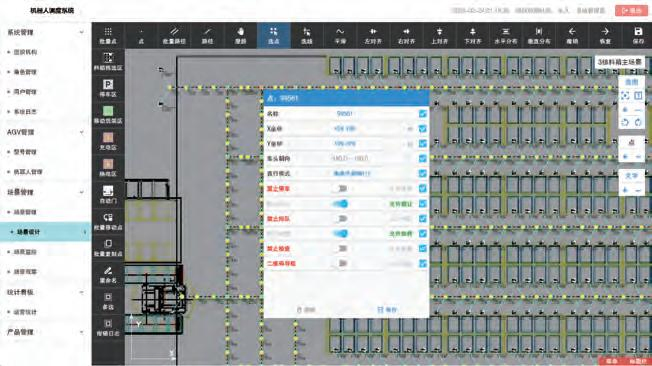The image size is (652, 366).
Task: Click the rename (重命名) pencil tool
Action: 108,274
